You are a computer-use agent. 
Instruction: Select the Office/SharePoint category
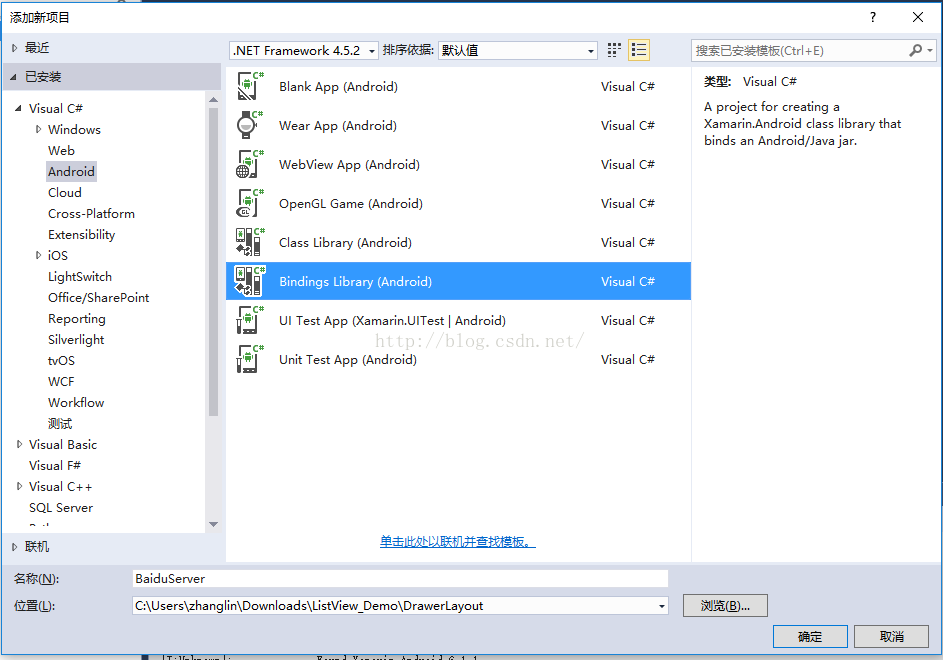tap(99, 297)
